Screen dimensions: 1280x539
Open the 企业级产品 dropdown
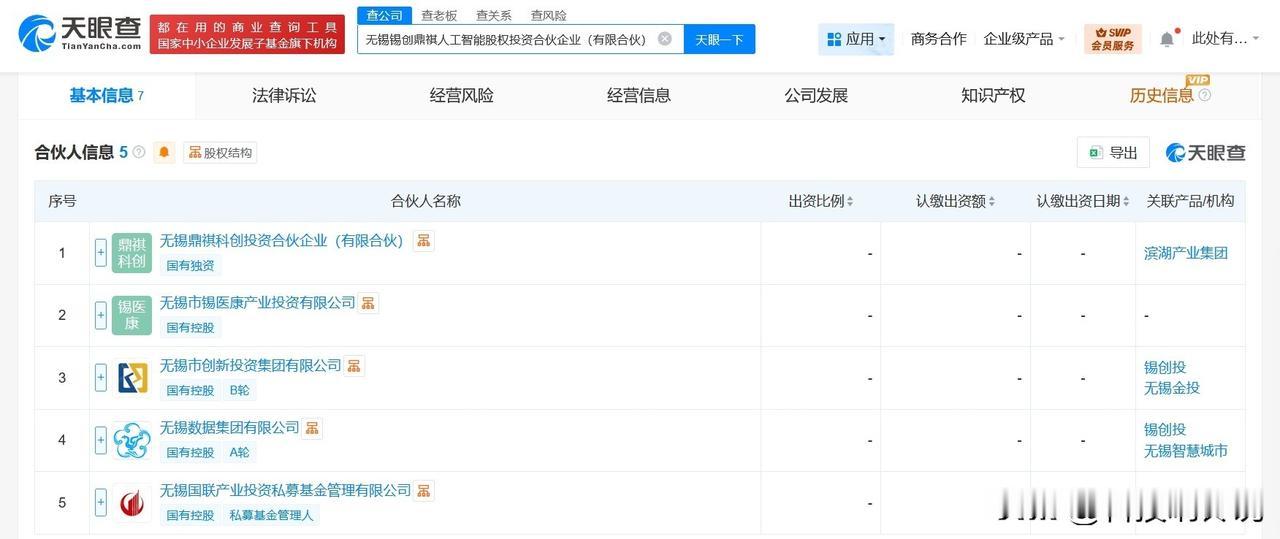(1024, 39)
